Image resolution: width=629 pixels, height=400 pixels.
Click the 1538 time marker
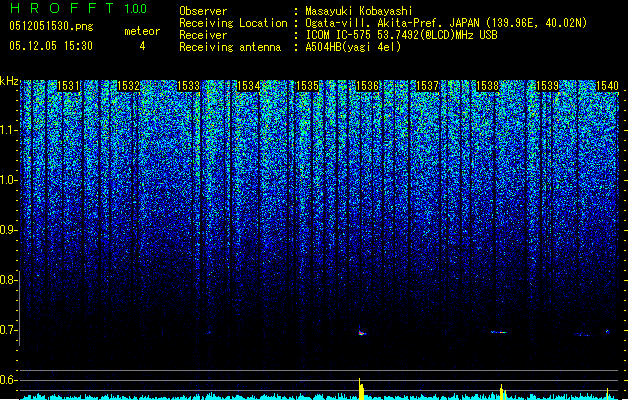tap(487, 86)
